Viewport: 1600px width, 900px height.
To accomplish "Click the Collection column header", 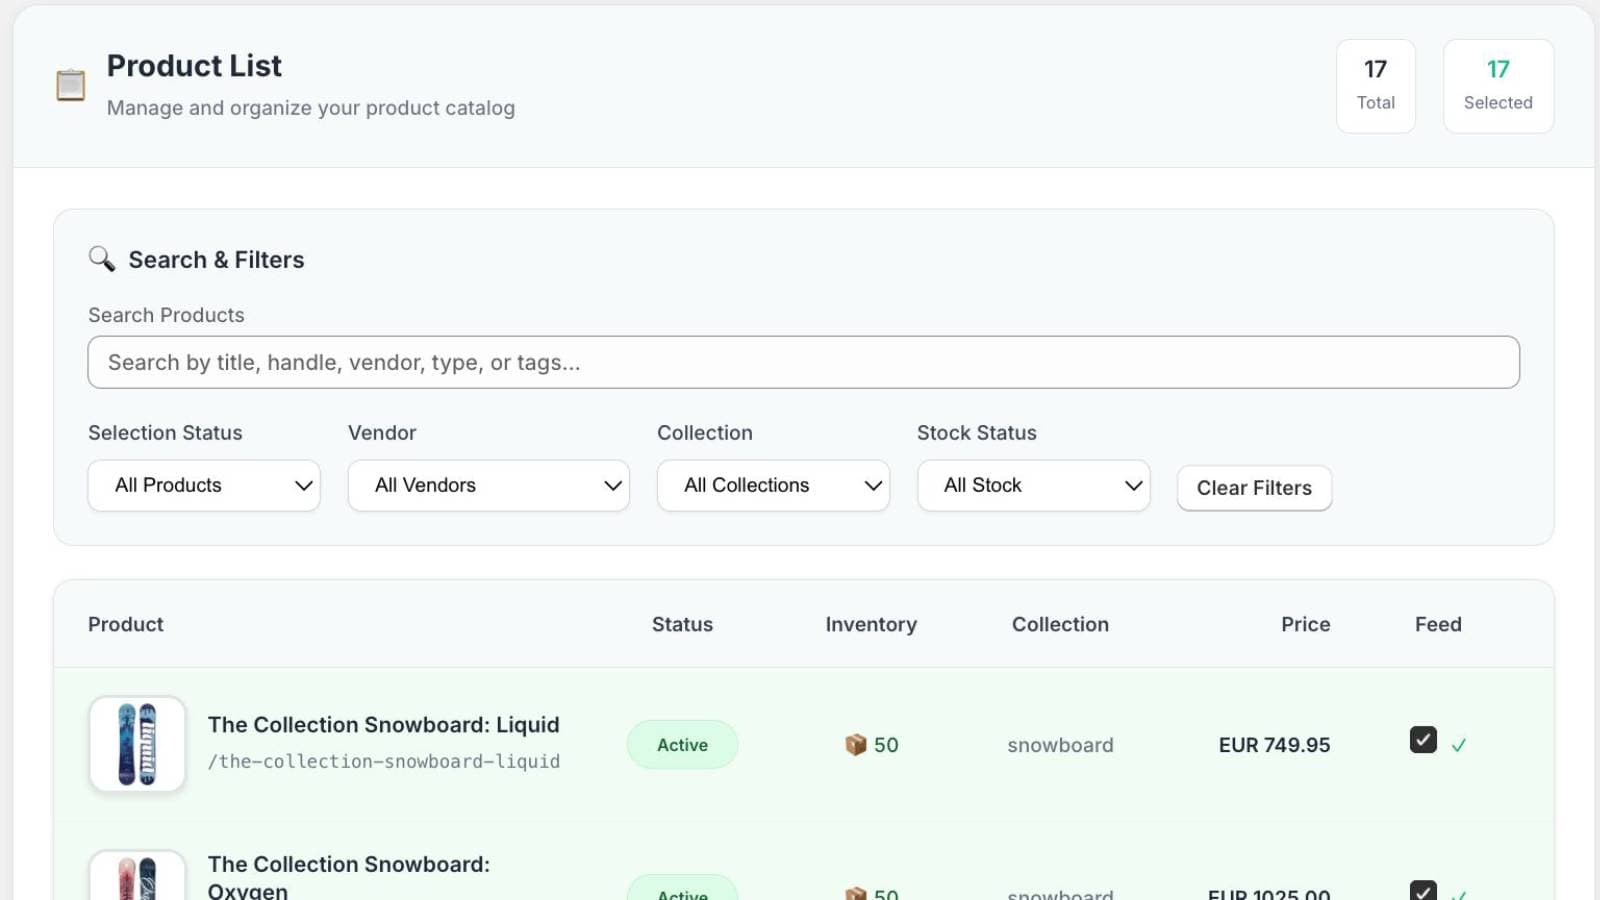I will (1060, 624).
